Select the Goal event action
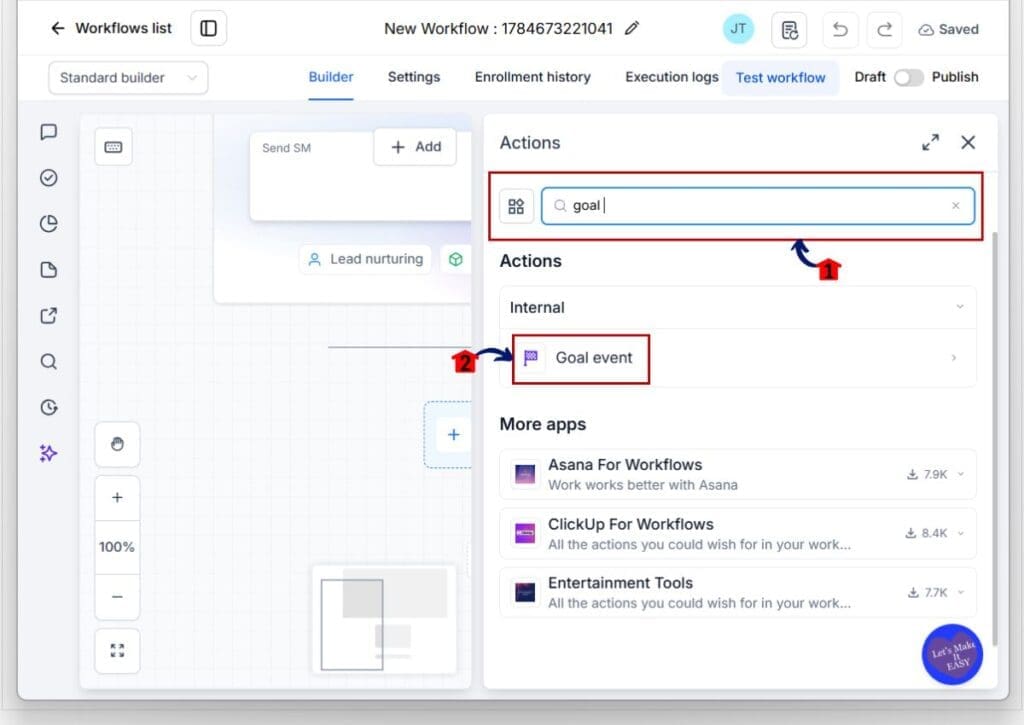The width and height of the screenshot is (1024, 725). point(738,358)
